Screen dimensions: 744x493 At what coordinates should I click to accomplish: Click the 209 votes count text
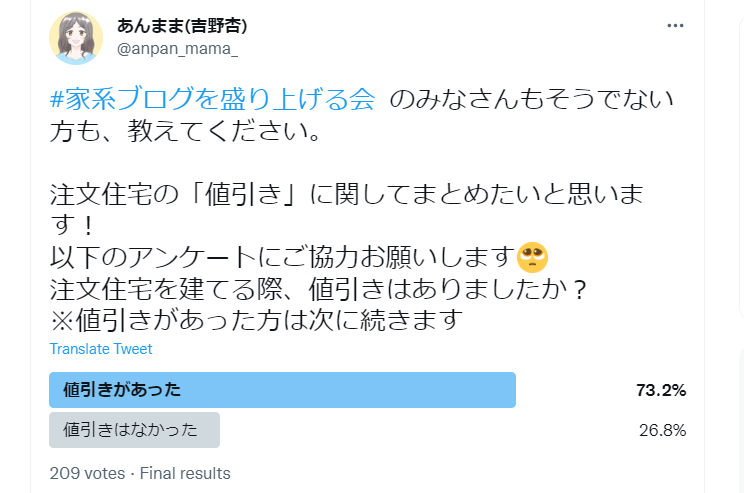pos(87,473)
